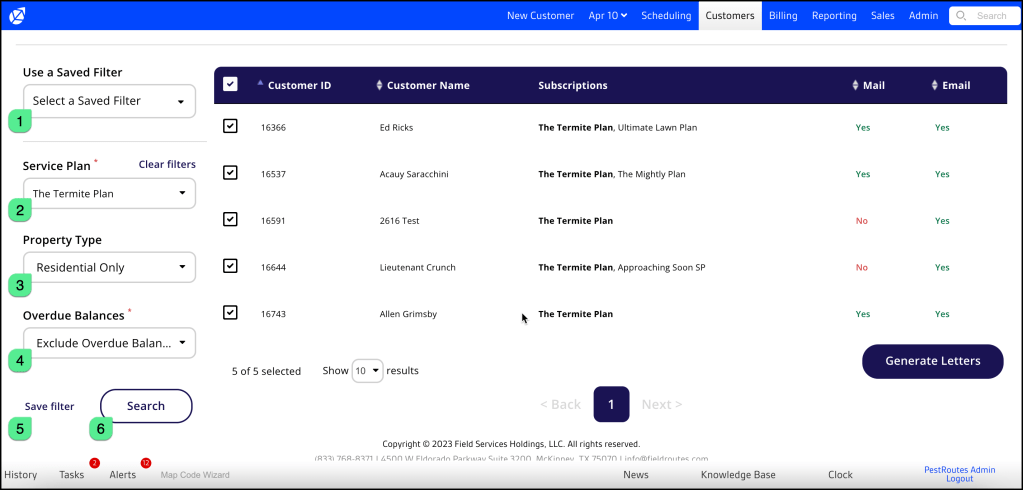The image size is (1023, 490).
Task: Uncheck customer 16366 Ed Ricks row
Action: (x=230, y=127)
